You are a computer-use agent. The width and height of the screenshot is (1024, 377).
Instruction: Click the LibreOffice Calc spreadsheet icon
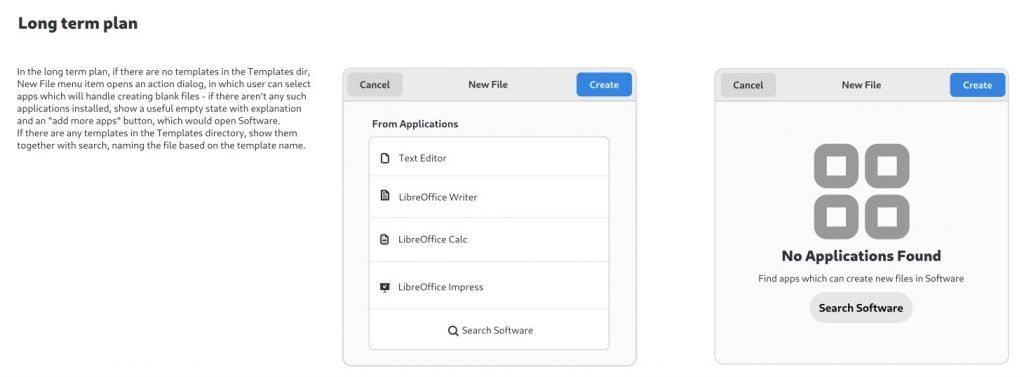point(385,239)
